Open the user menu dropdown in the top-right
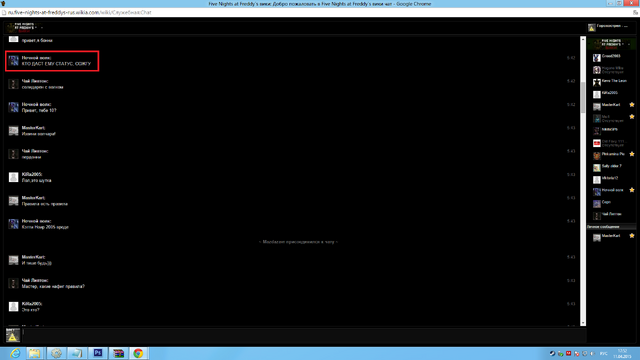This screenshot has width=640, height=360. pos(626,26)
